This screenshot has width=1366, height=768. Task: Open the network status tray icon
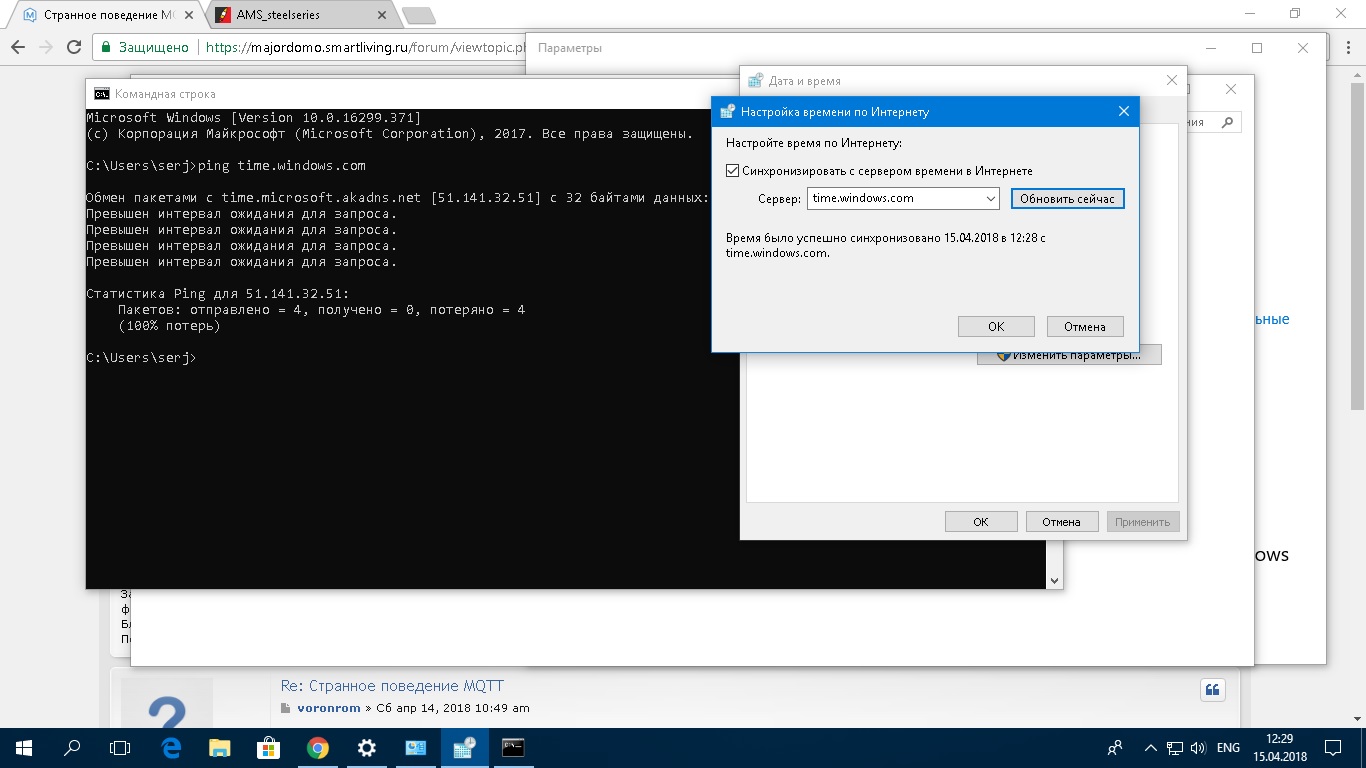1175,748
